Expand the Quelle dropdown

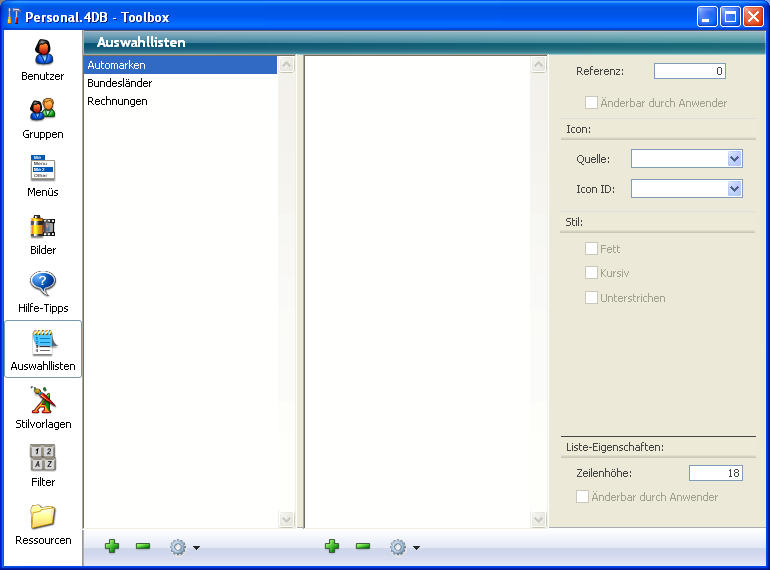tap(734, 159)
